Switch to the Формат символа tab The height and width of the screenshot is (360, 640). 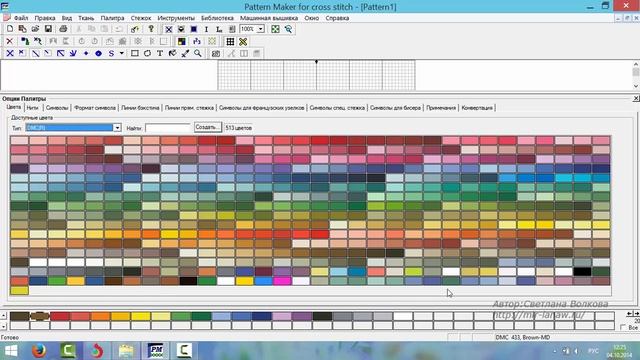[x=95, y=108]
